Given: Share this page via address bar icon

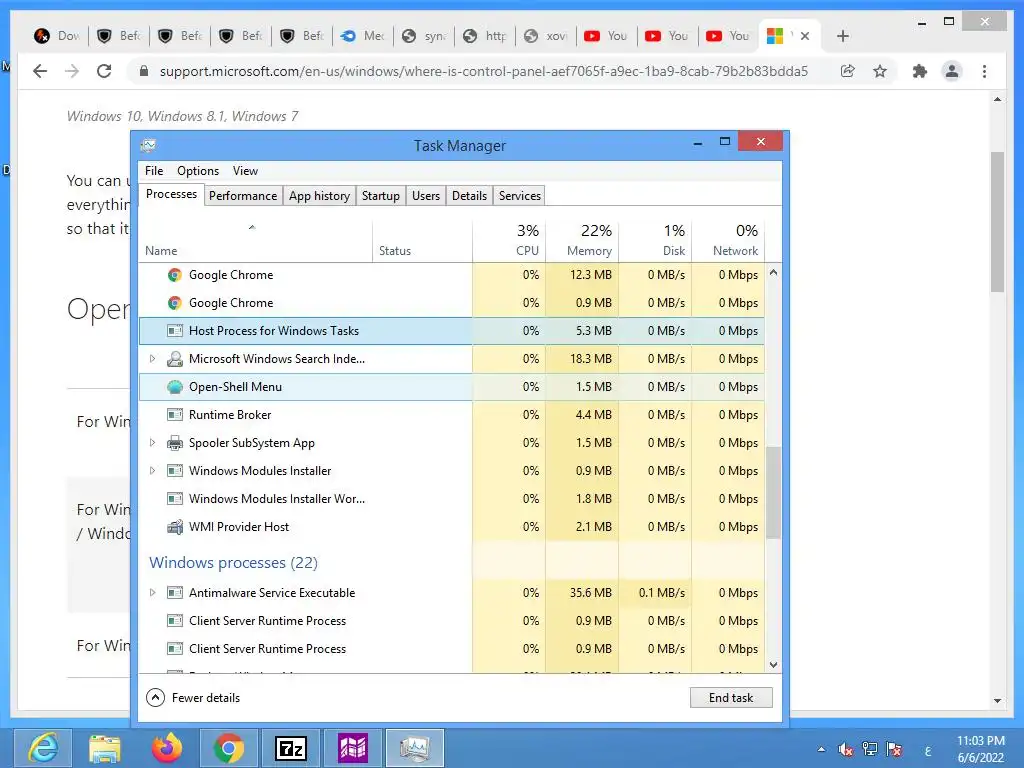Looking at the screenshot, I should [x=848, y=71].
